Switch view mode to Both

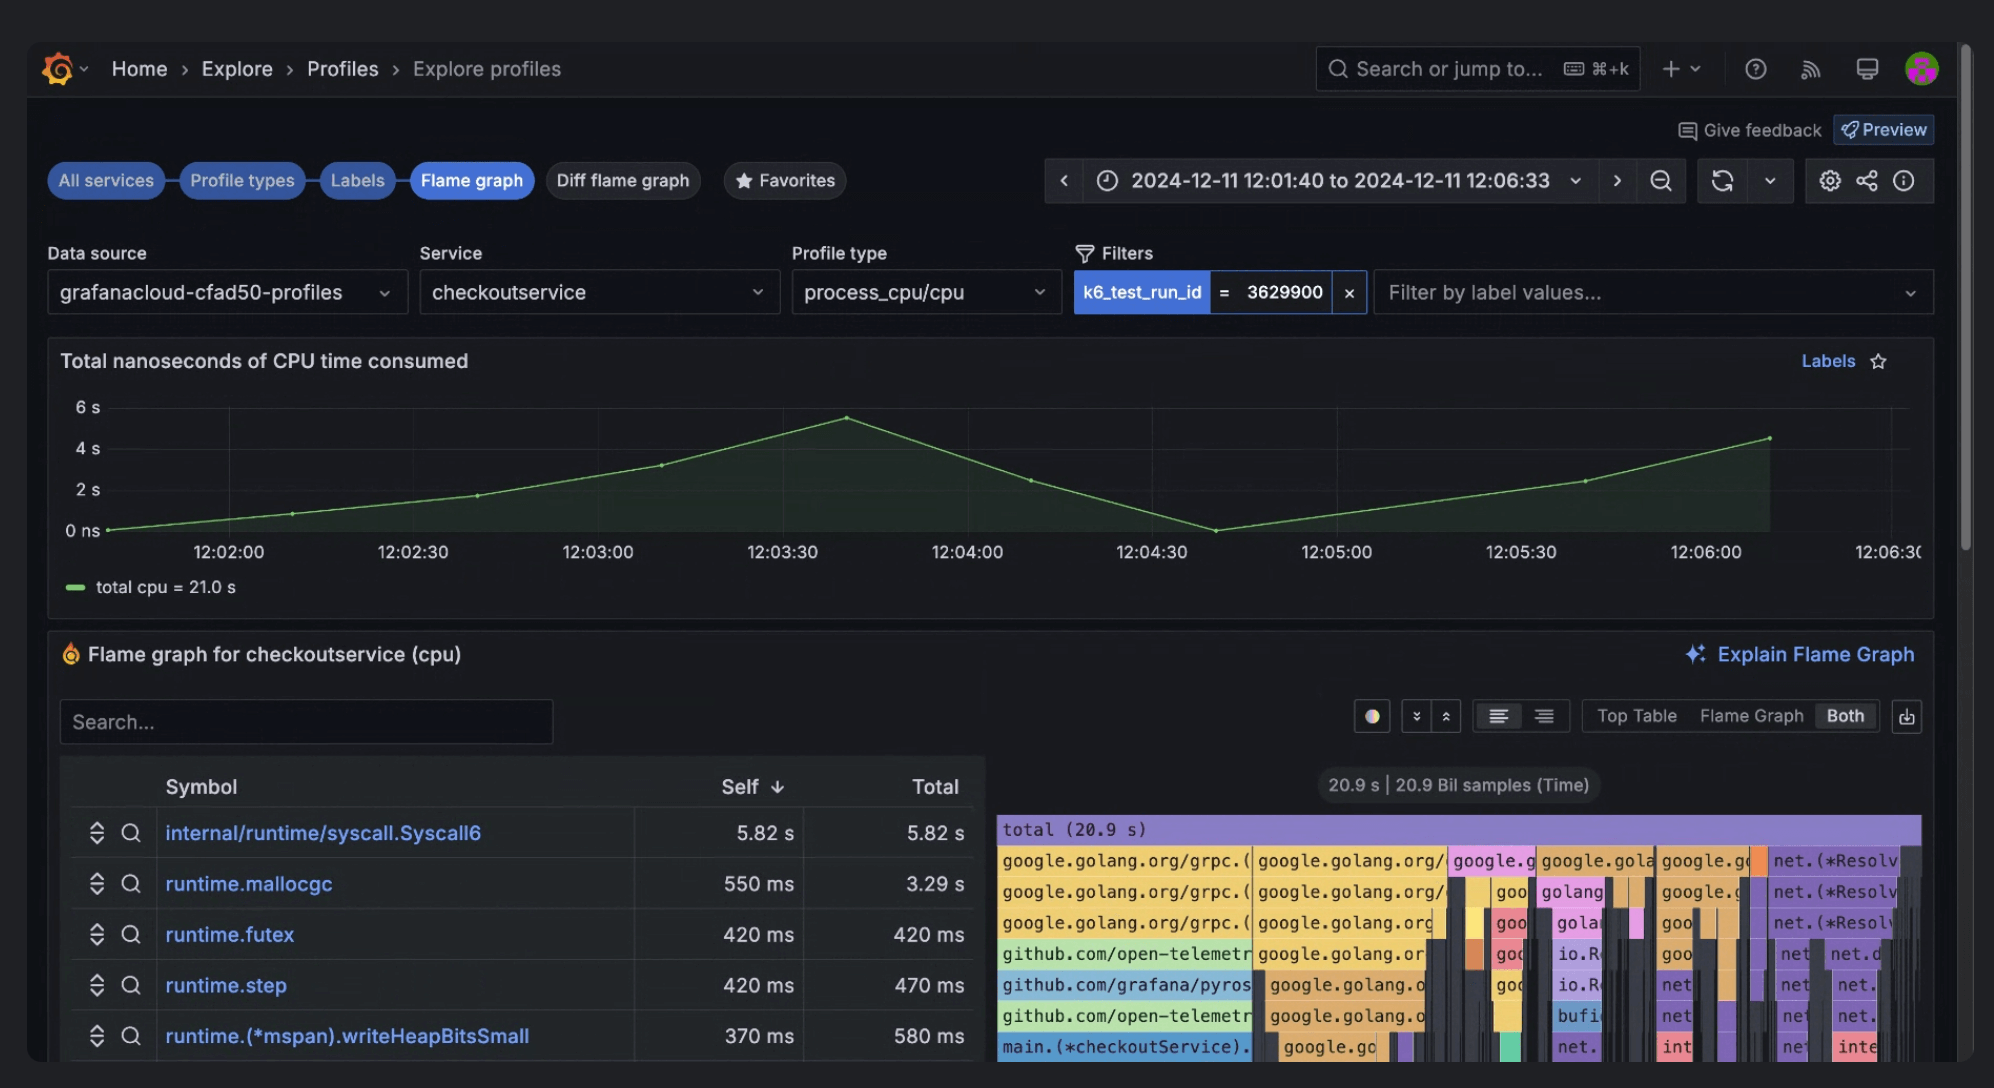[x=1845, y=716]
